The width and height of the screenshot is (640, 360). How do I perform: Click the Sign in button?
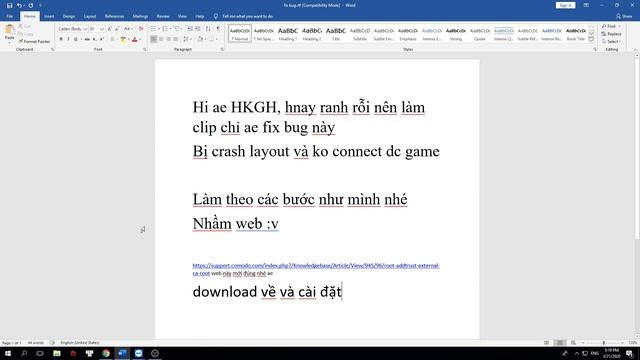(565, 5)
